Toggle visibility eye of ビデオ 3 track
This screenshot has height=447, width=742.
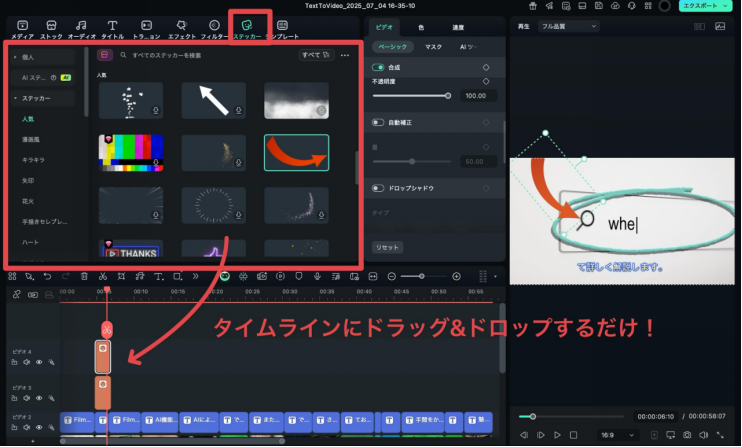[x=39, y=398]
